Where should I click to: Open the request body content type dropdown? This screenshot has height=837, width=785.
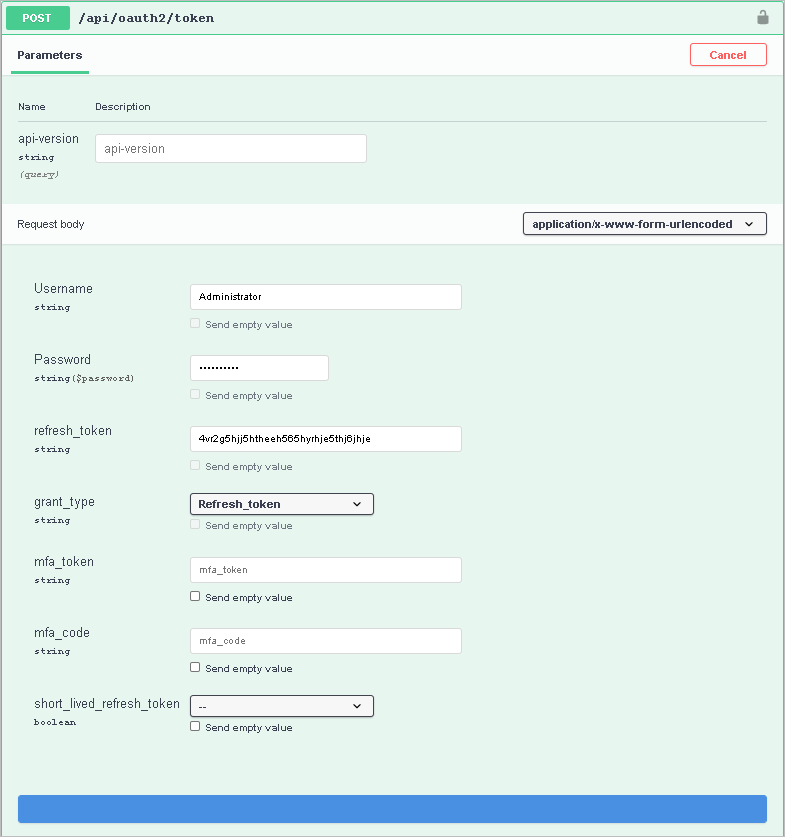coord(645,224)
